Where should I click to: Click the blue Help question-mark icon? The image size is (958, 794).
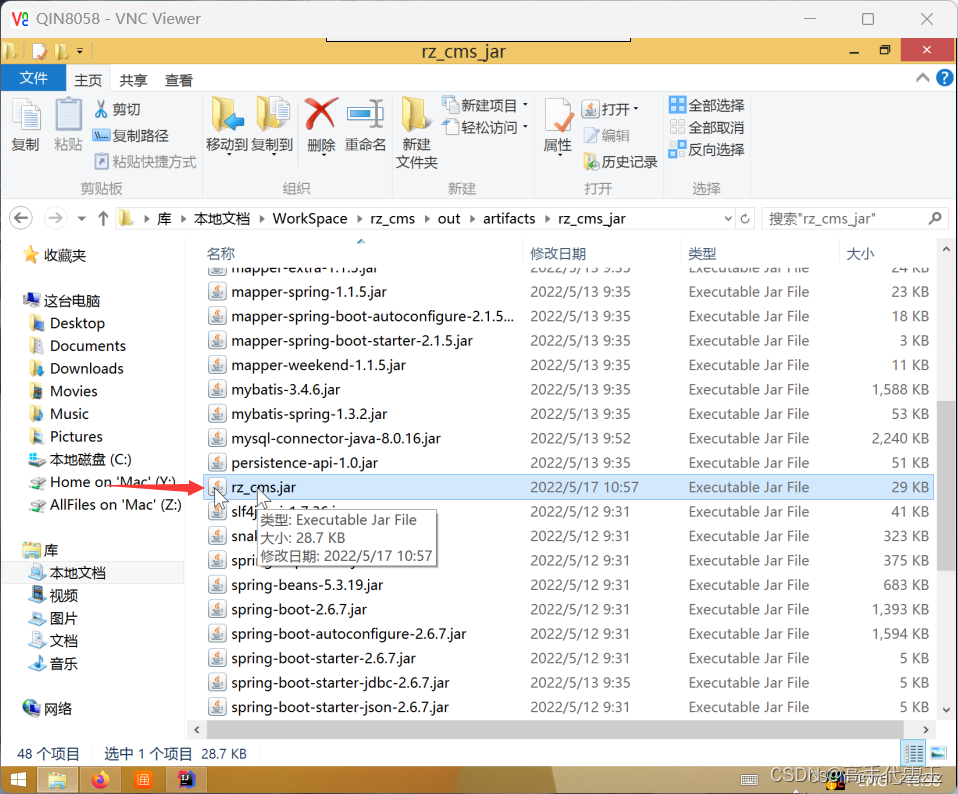point(945,78)
